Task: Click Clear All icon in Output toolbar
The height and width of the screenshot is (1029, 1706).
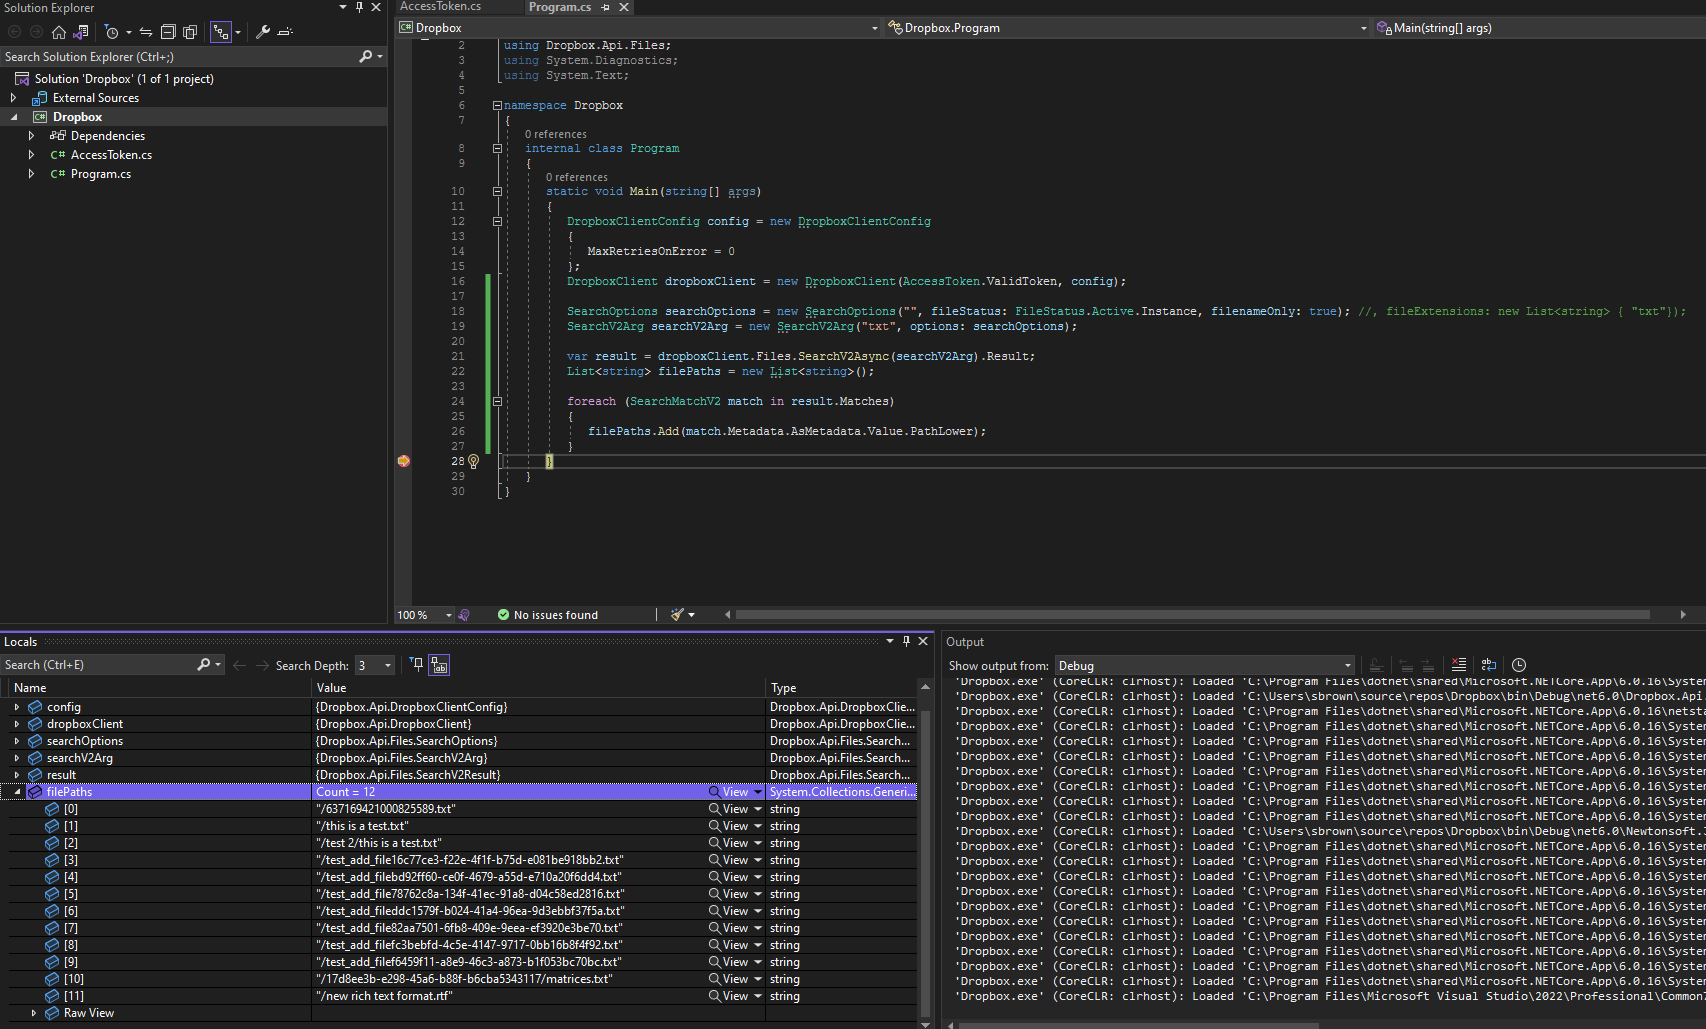Action: (x=1459, y=665)
